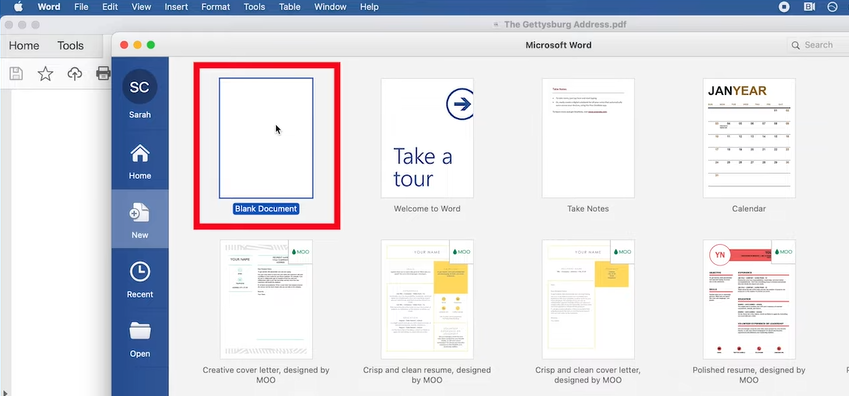Open the Format menu
849x396 pixels.
(216, 7)
